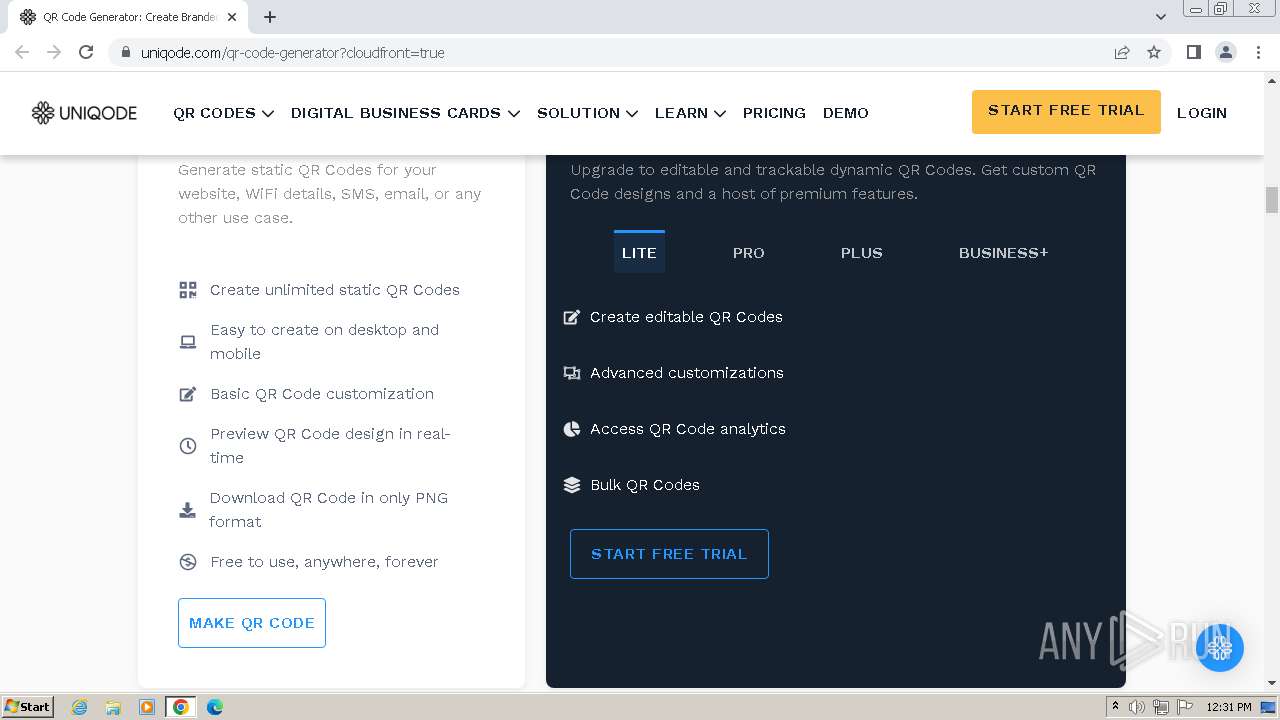Image resolution: width=1280 pixels, height=720 pixels.
Task: Reload the page with the refresh icon
Action: tap(86, 52)
